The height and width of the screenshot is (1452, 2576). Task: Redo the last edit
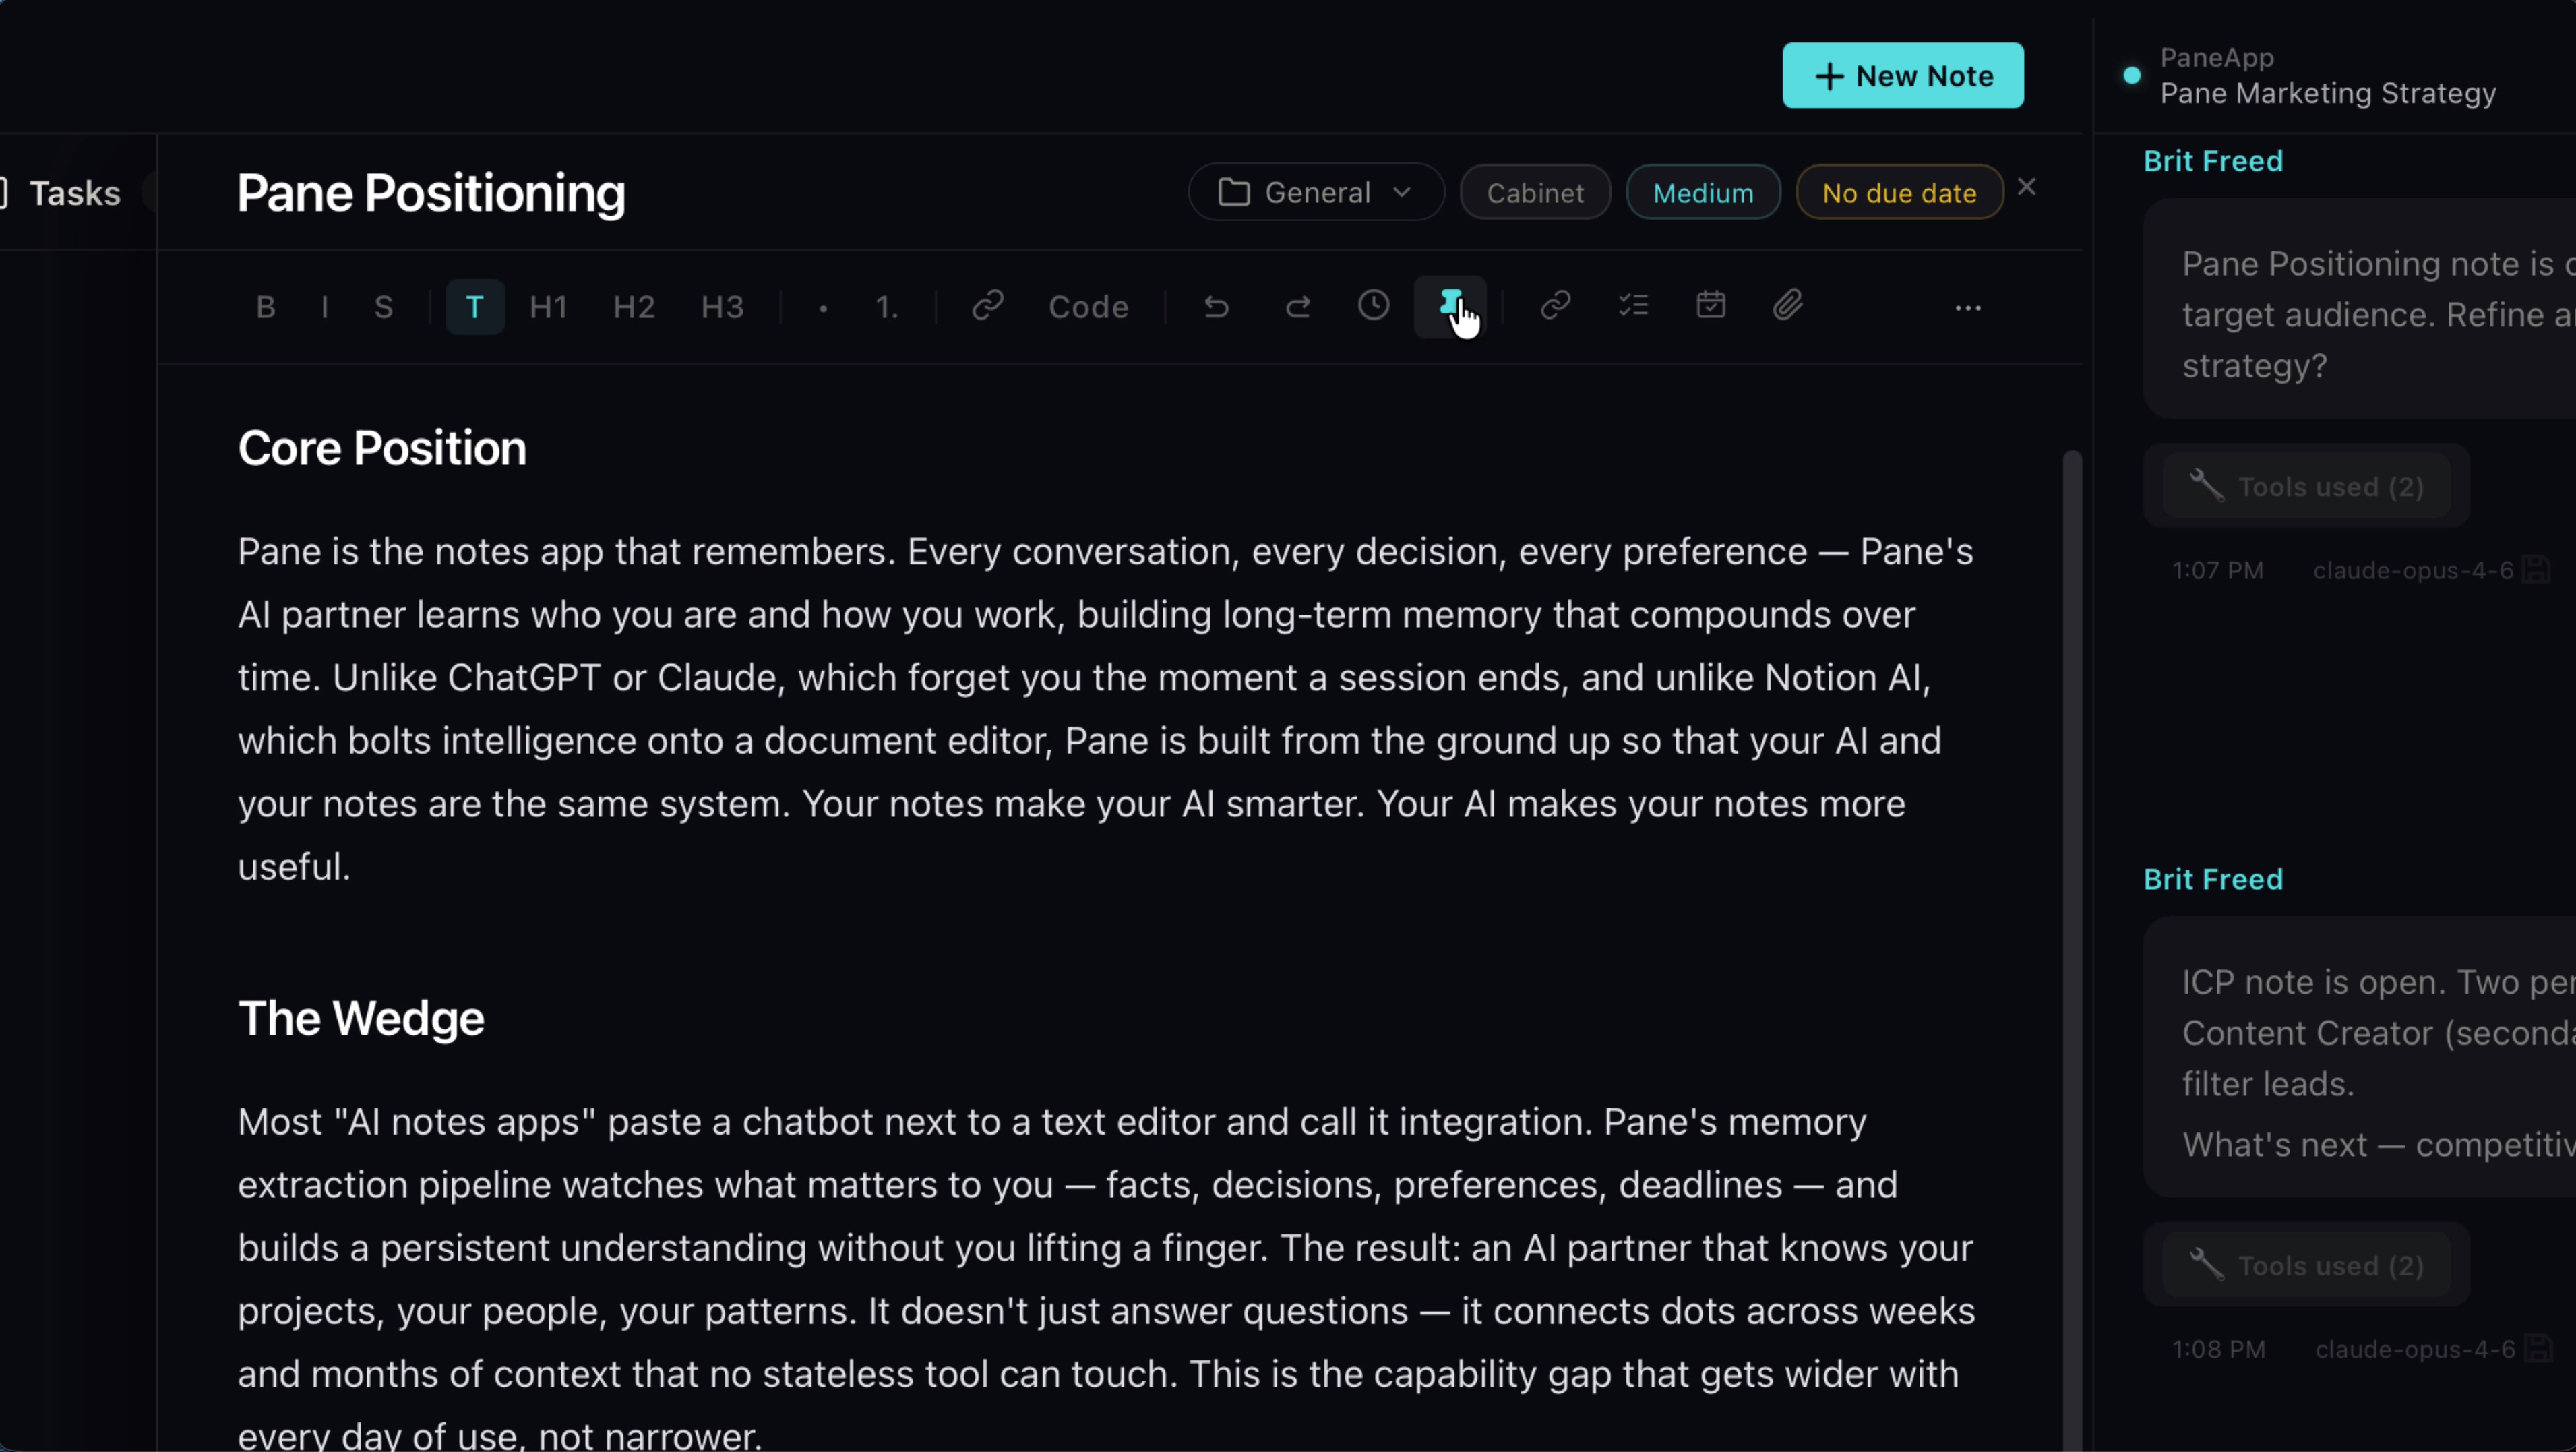click(1297, 306)
